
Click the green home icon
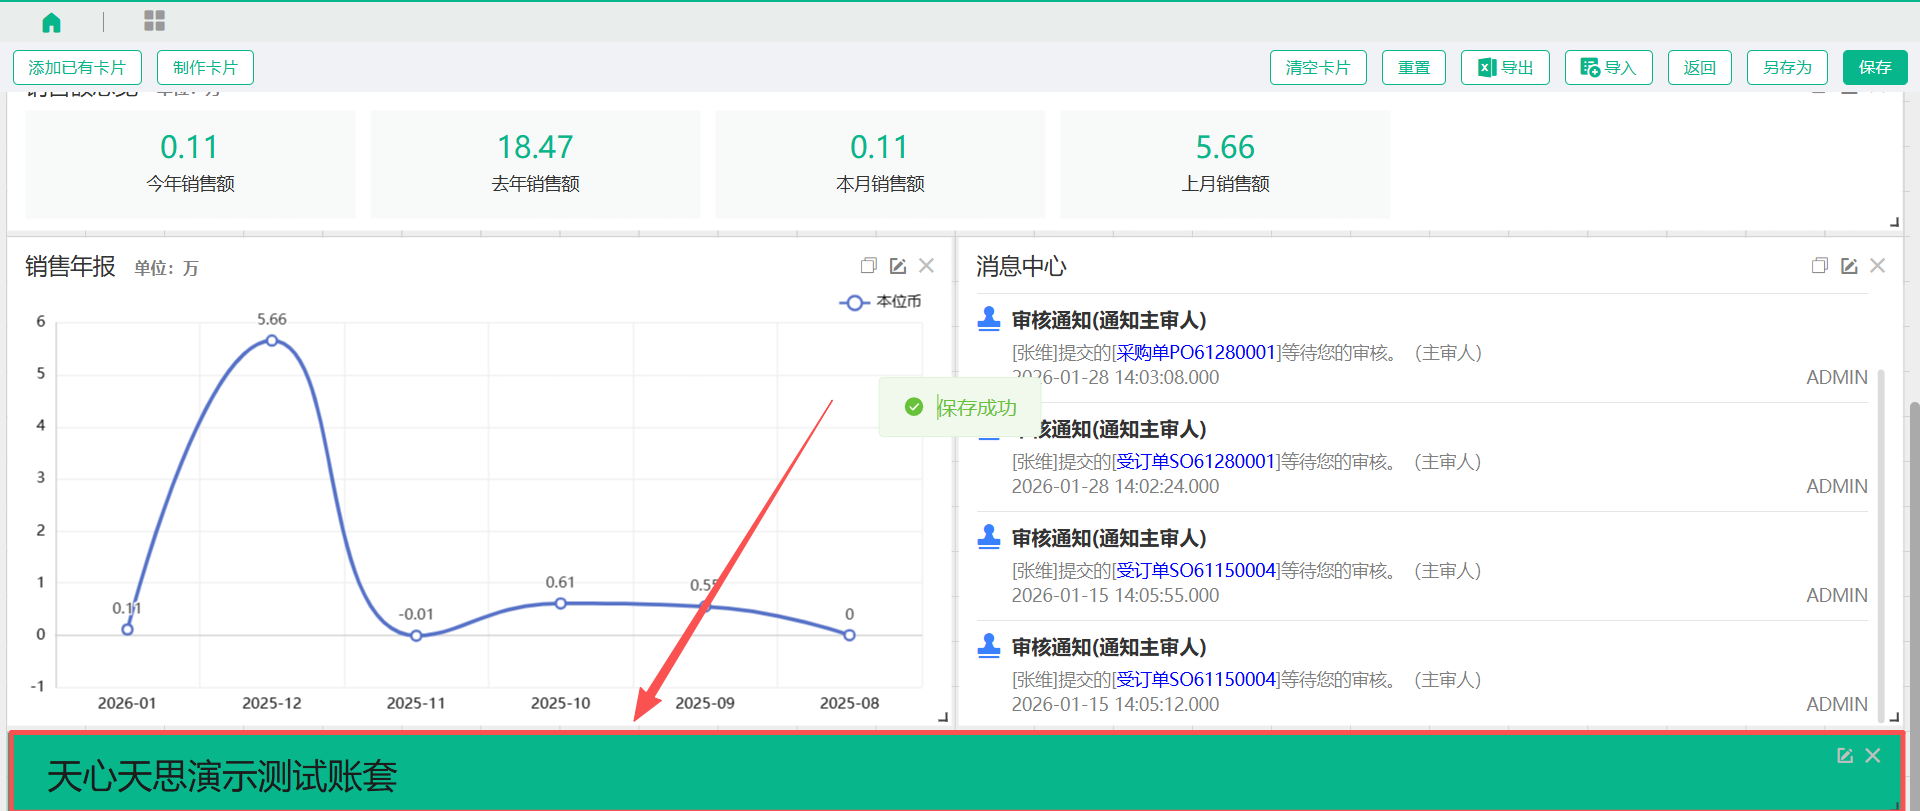coord(52,22)
